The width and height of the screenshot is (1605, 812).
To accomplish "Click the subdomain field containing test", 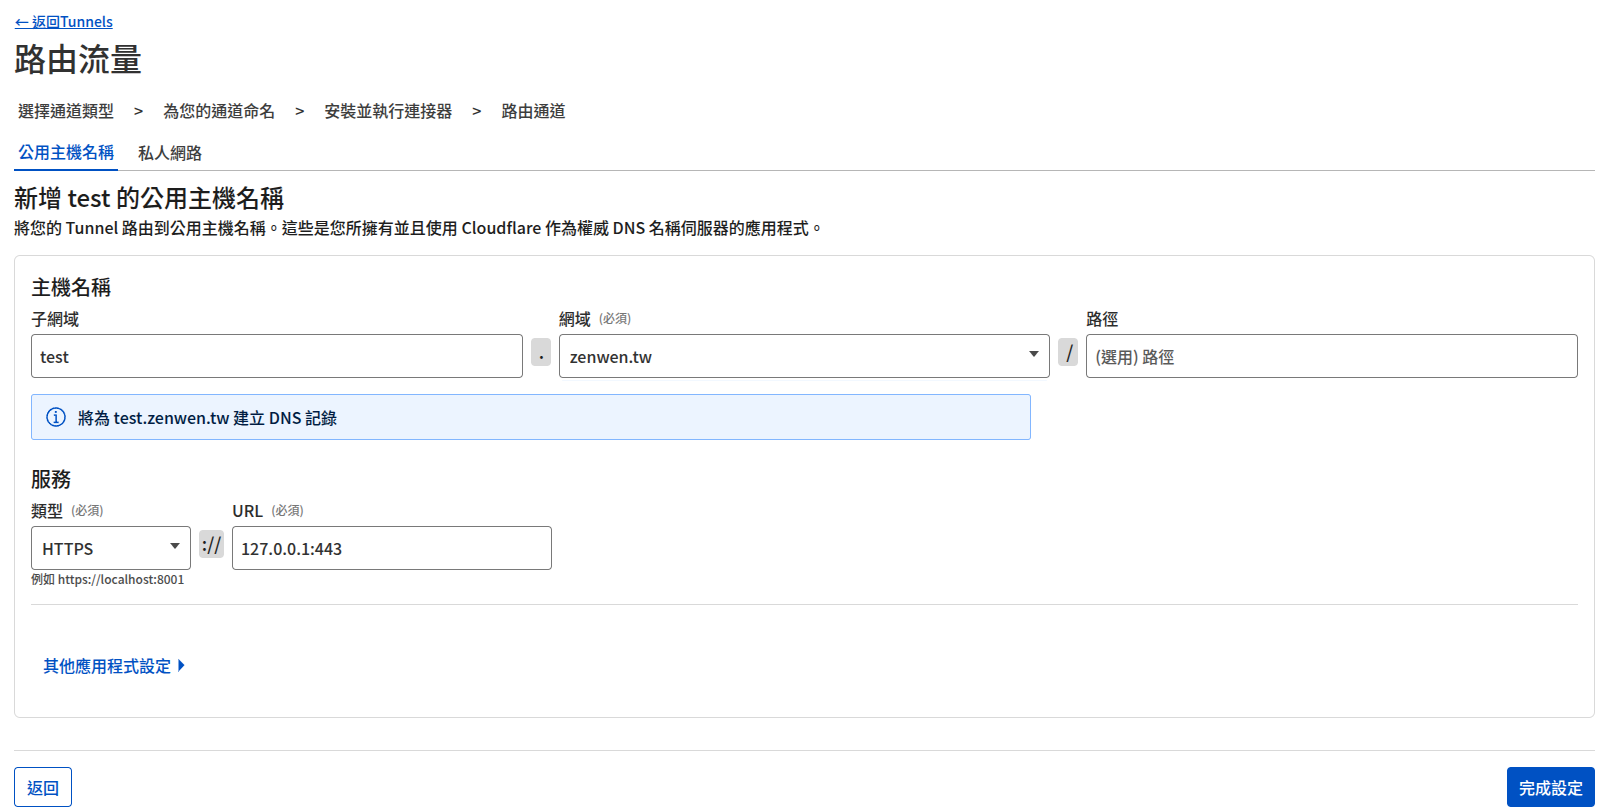I will pyautogui.click(x=276, y=356).
